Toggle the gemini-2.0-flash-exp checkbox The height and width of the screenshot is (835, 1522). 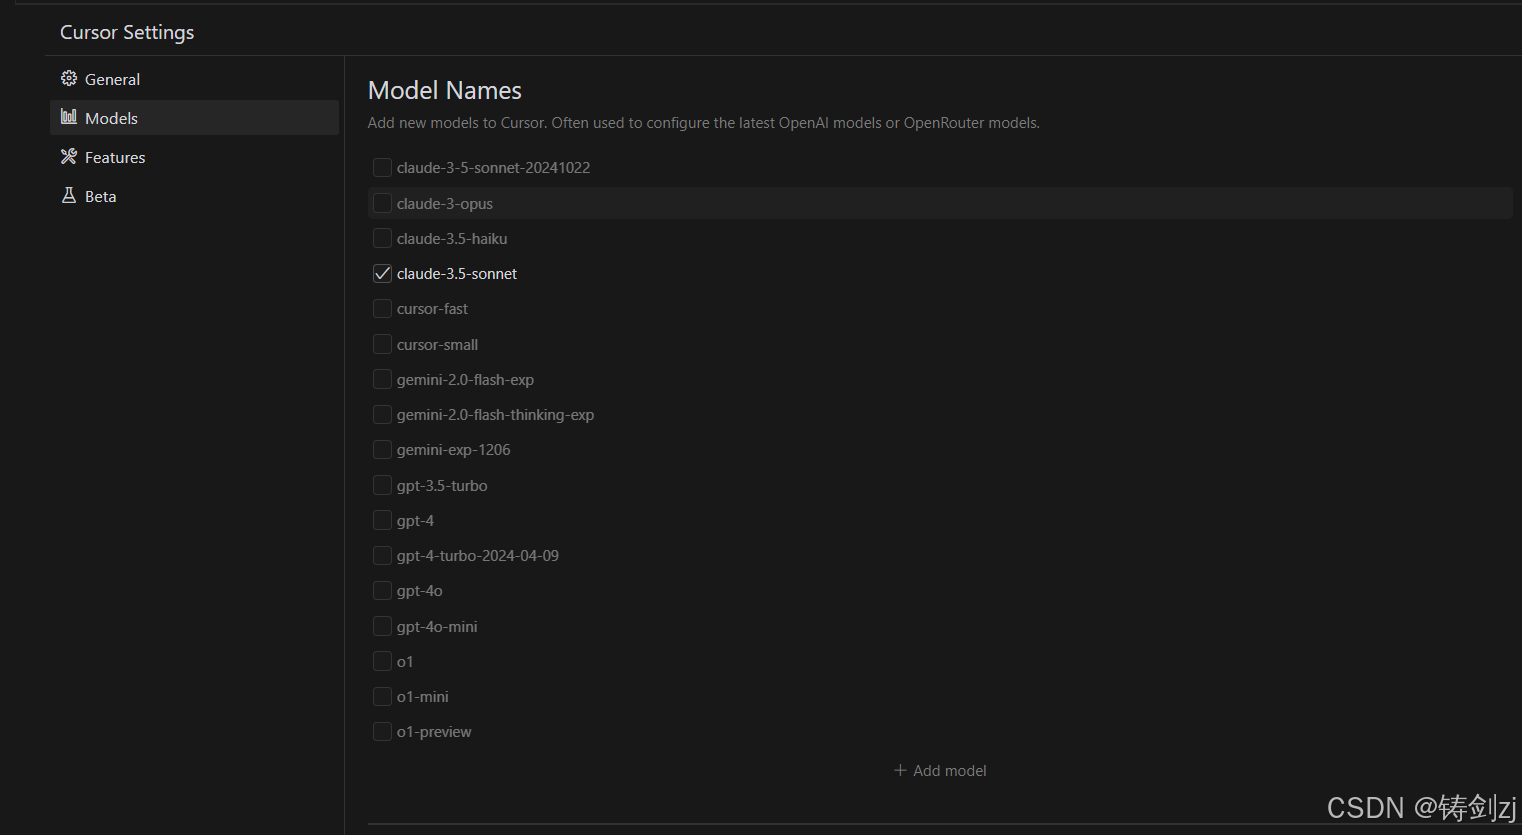click(382, 379)
